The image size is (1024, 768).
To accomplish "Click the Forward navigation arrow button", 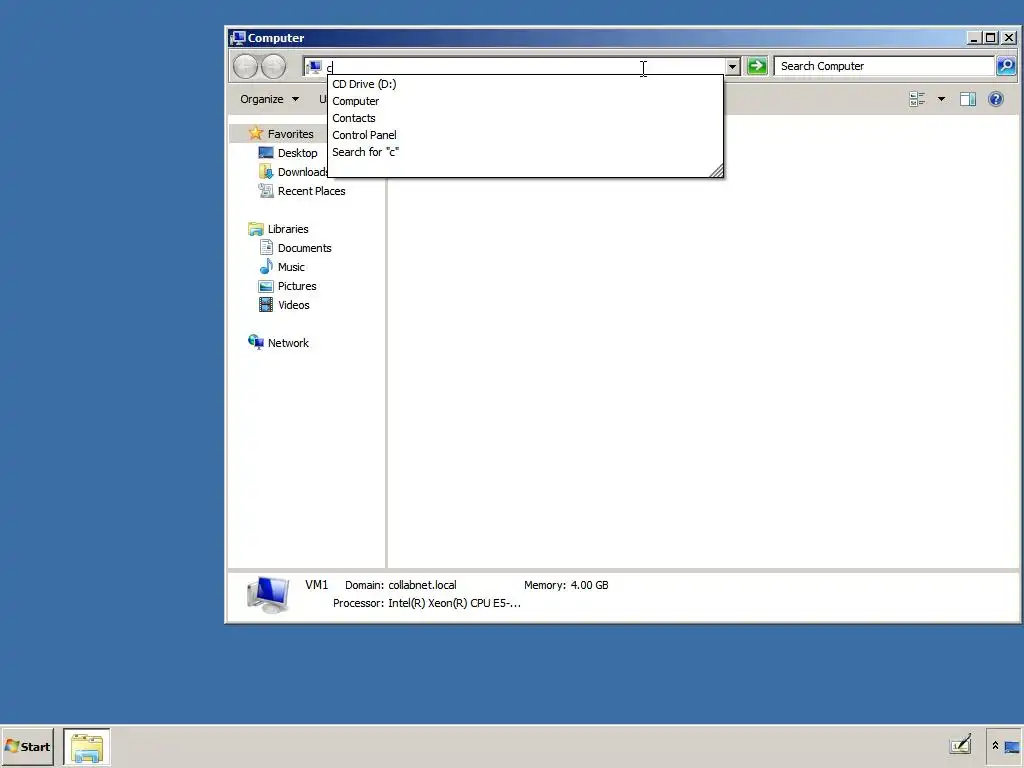I will pos(274,67).
